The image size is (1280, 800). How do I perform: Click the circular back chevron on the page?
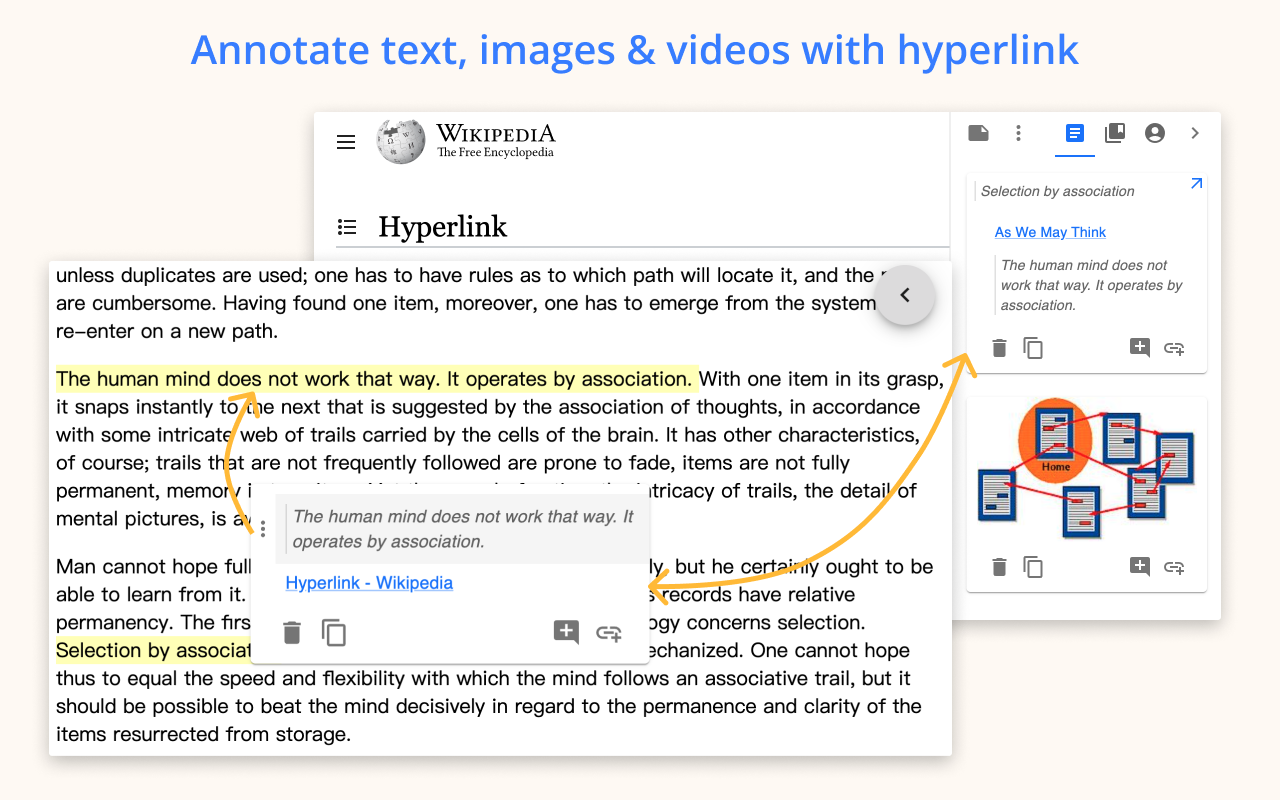[x=905, y=295]
